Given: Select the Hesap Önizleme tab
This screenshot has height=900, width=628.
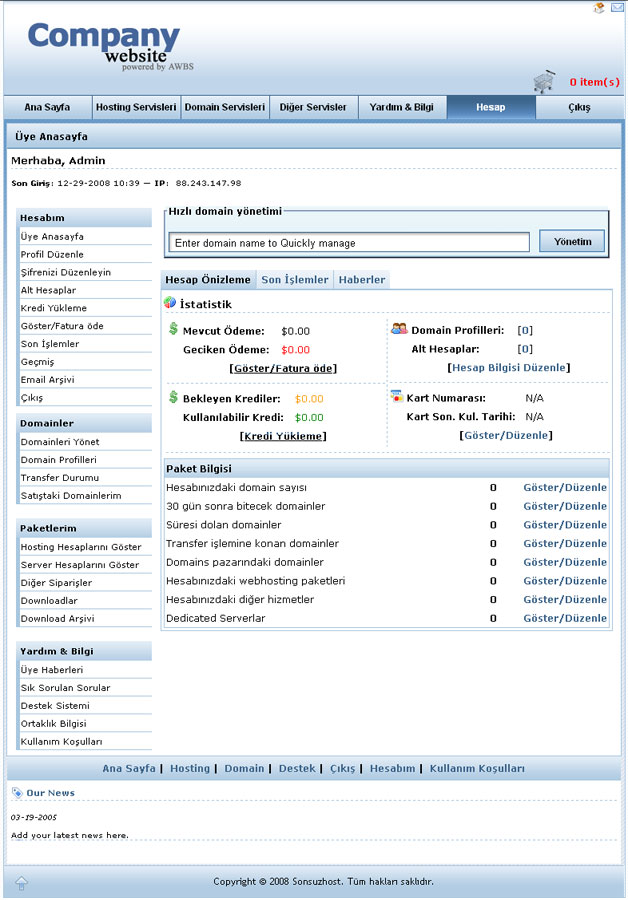Looking at the screenshot, I should [208, 280].
